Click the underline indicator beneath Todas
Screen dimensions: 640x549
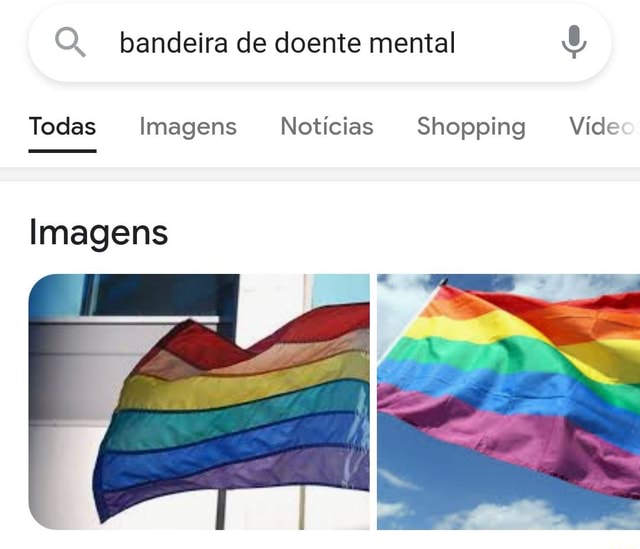pos(62,151)
